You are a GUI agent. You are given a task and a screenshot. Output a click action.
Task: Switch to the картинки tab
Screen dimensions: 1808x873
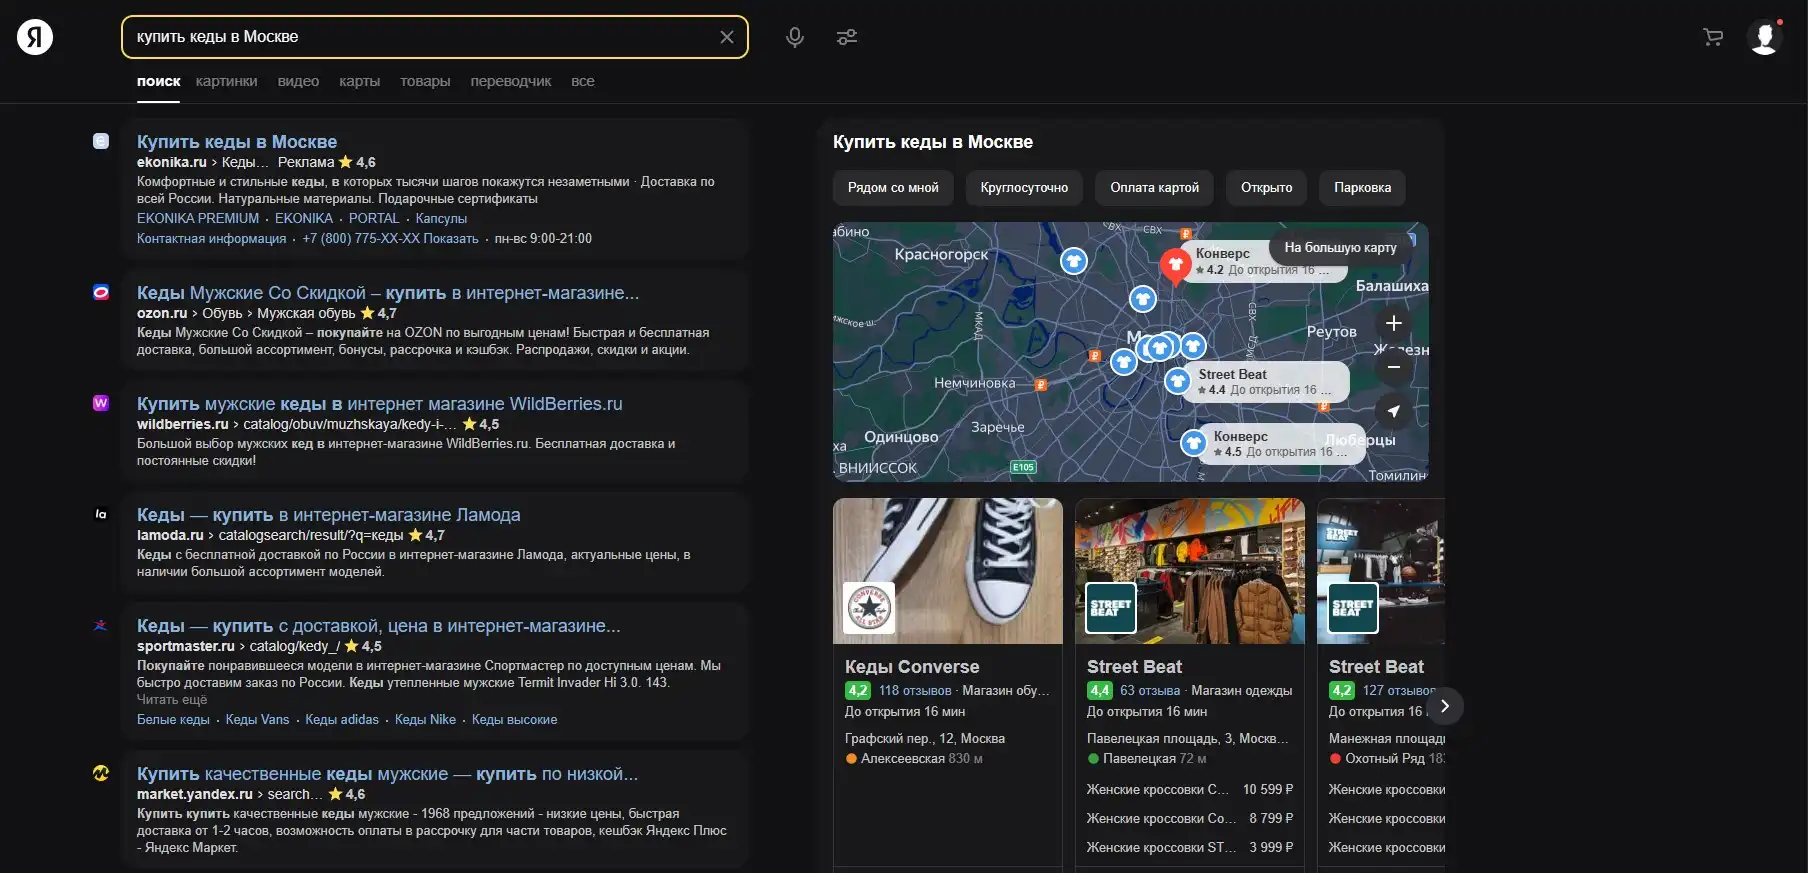(227, 81)
